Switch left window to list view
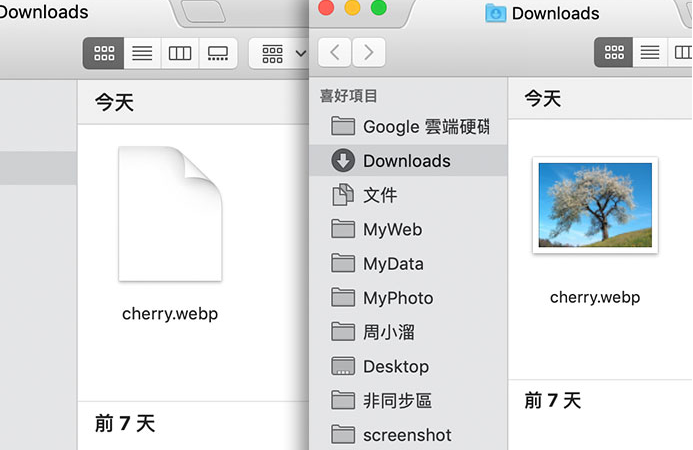Image resolution: width=693 pixels, height=450 pixels. click(142, 53)
